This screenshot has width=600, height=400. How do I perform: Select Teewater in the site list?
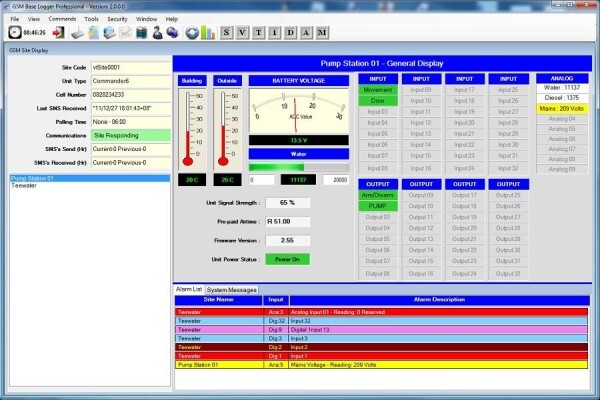click(90, 185)
